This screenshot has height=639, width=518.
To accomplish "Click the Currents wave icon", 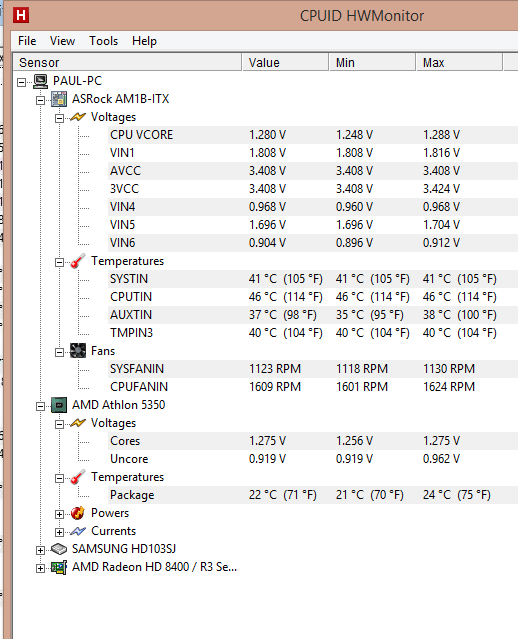I will [78, 531].
